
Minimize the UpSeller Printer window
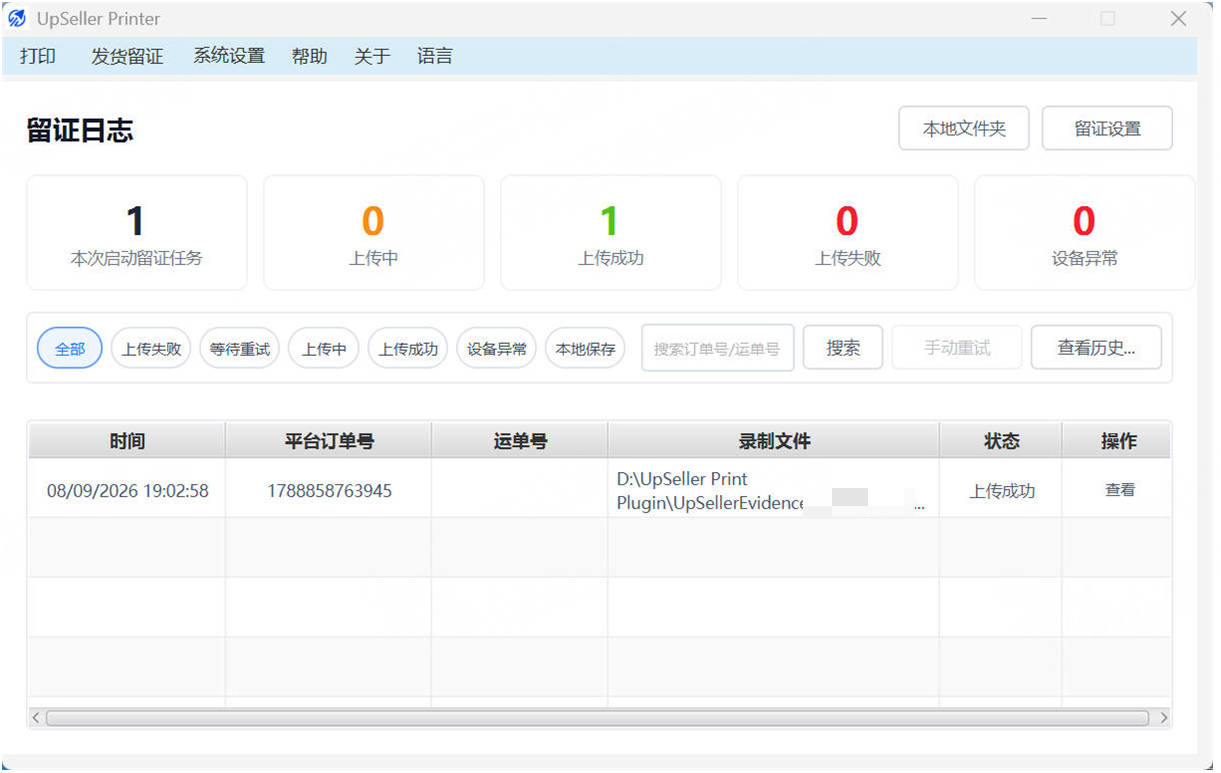tap(1040, 19)
